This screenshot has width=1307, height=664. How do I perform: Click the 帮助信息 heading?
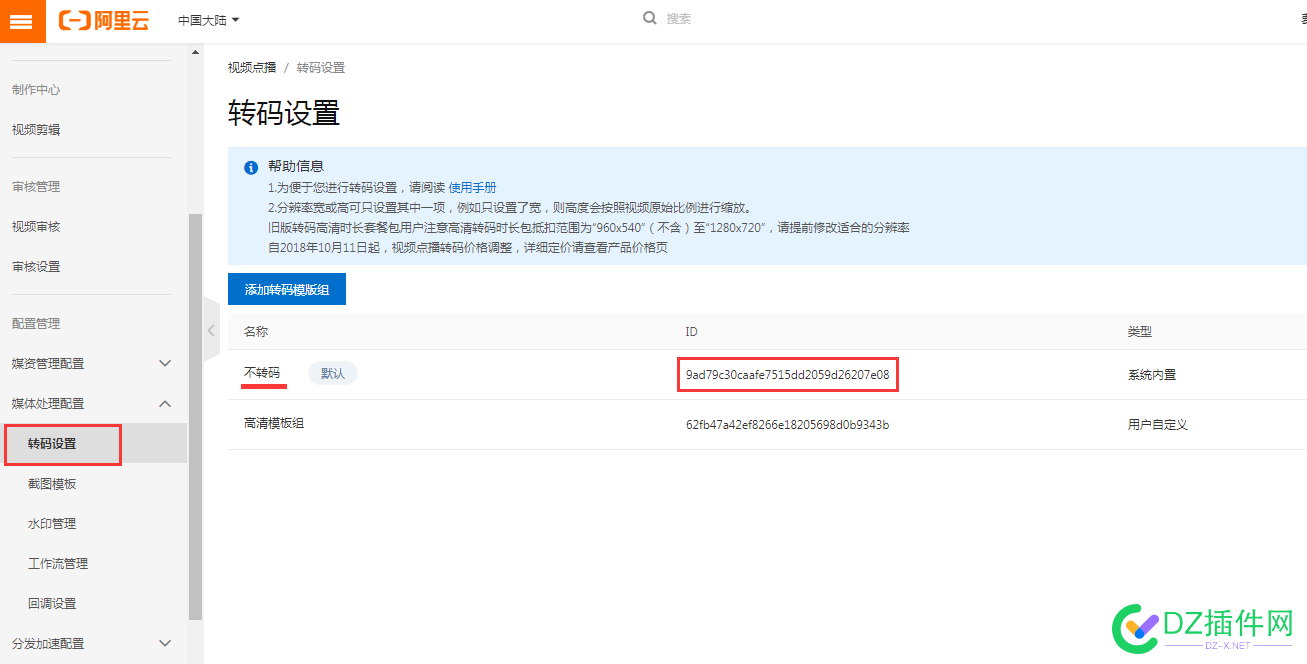click(x=296, y=166)
